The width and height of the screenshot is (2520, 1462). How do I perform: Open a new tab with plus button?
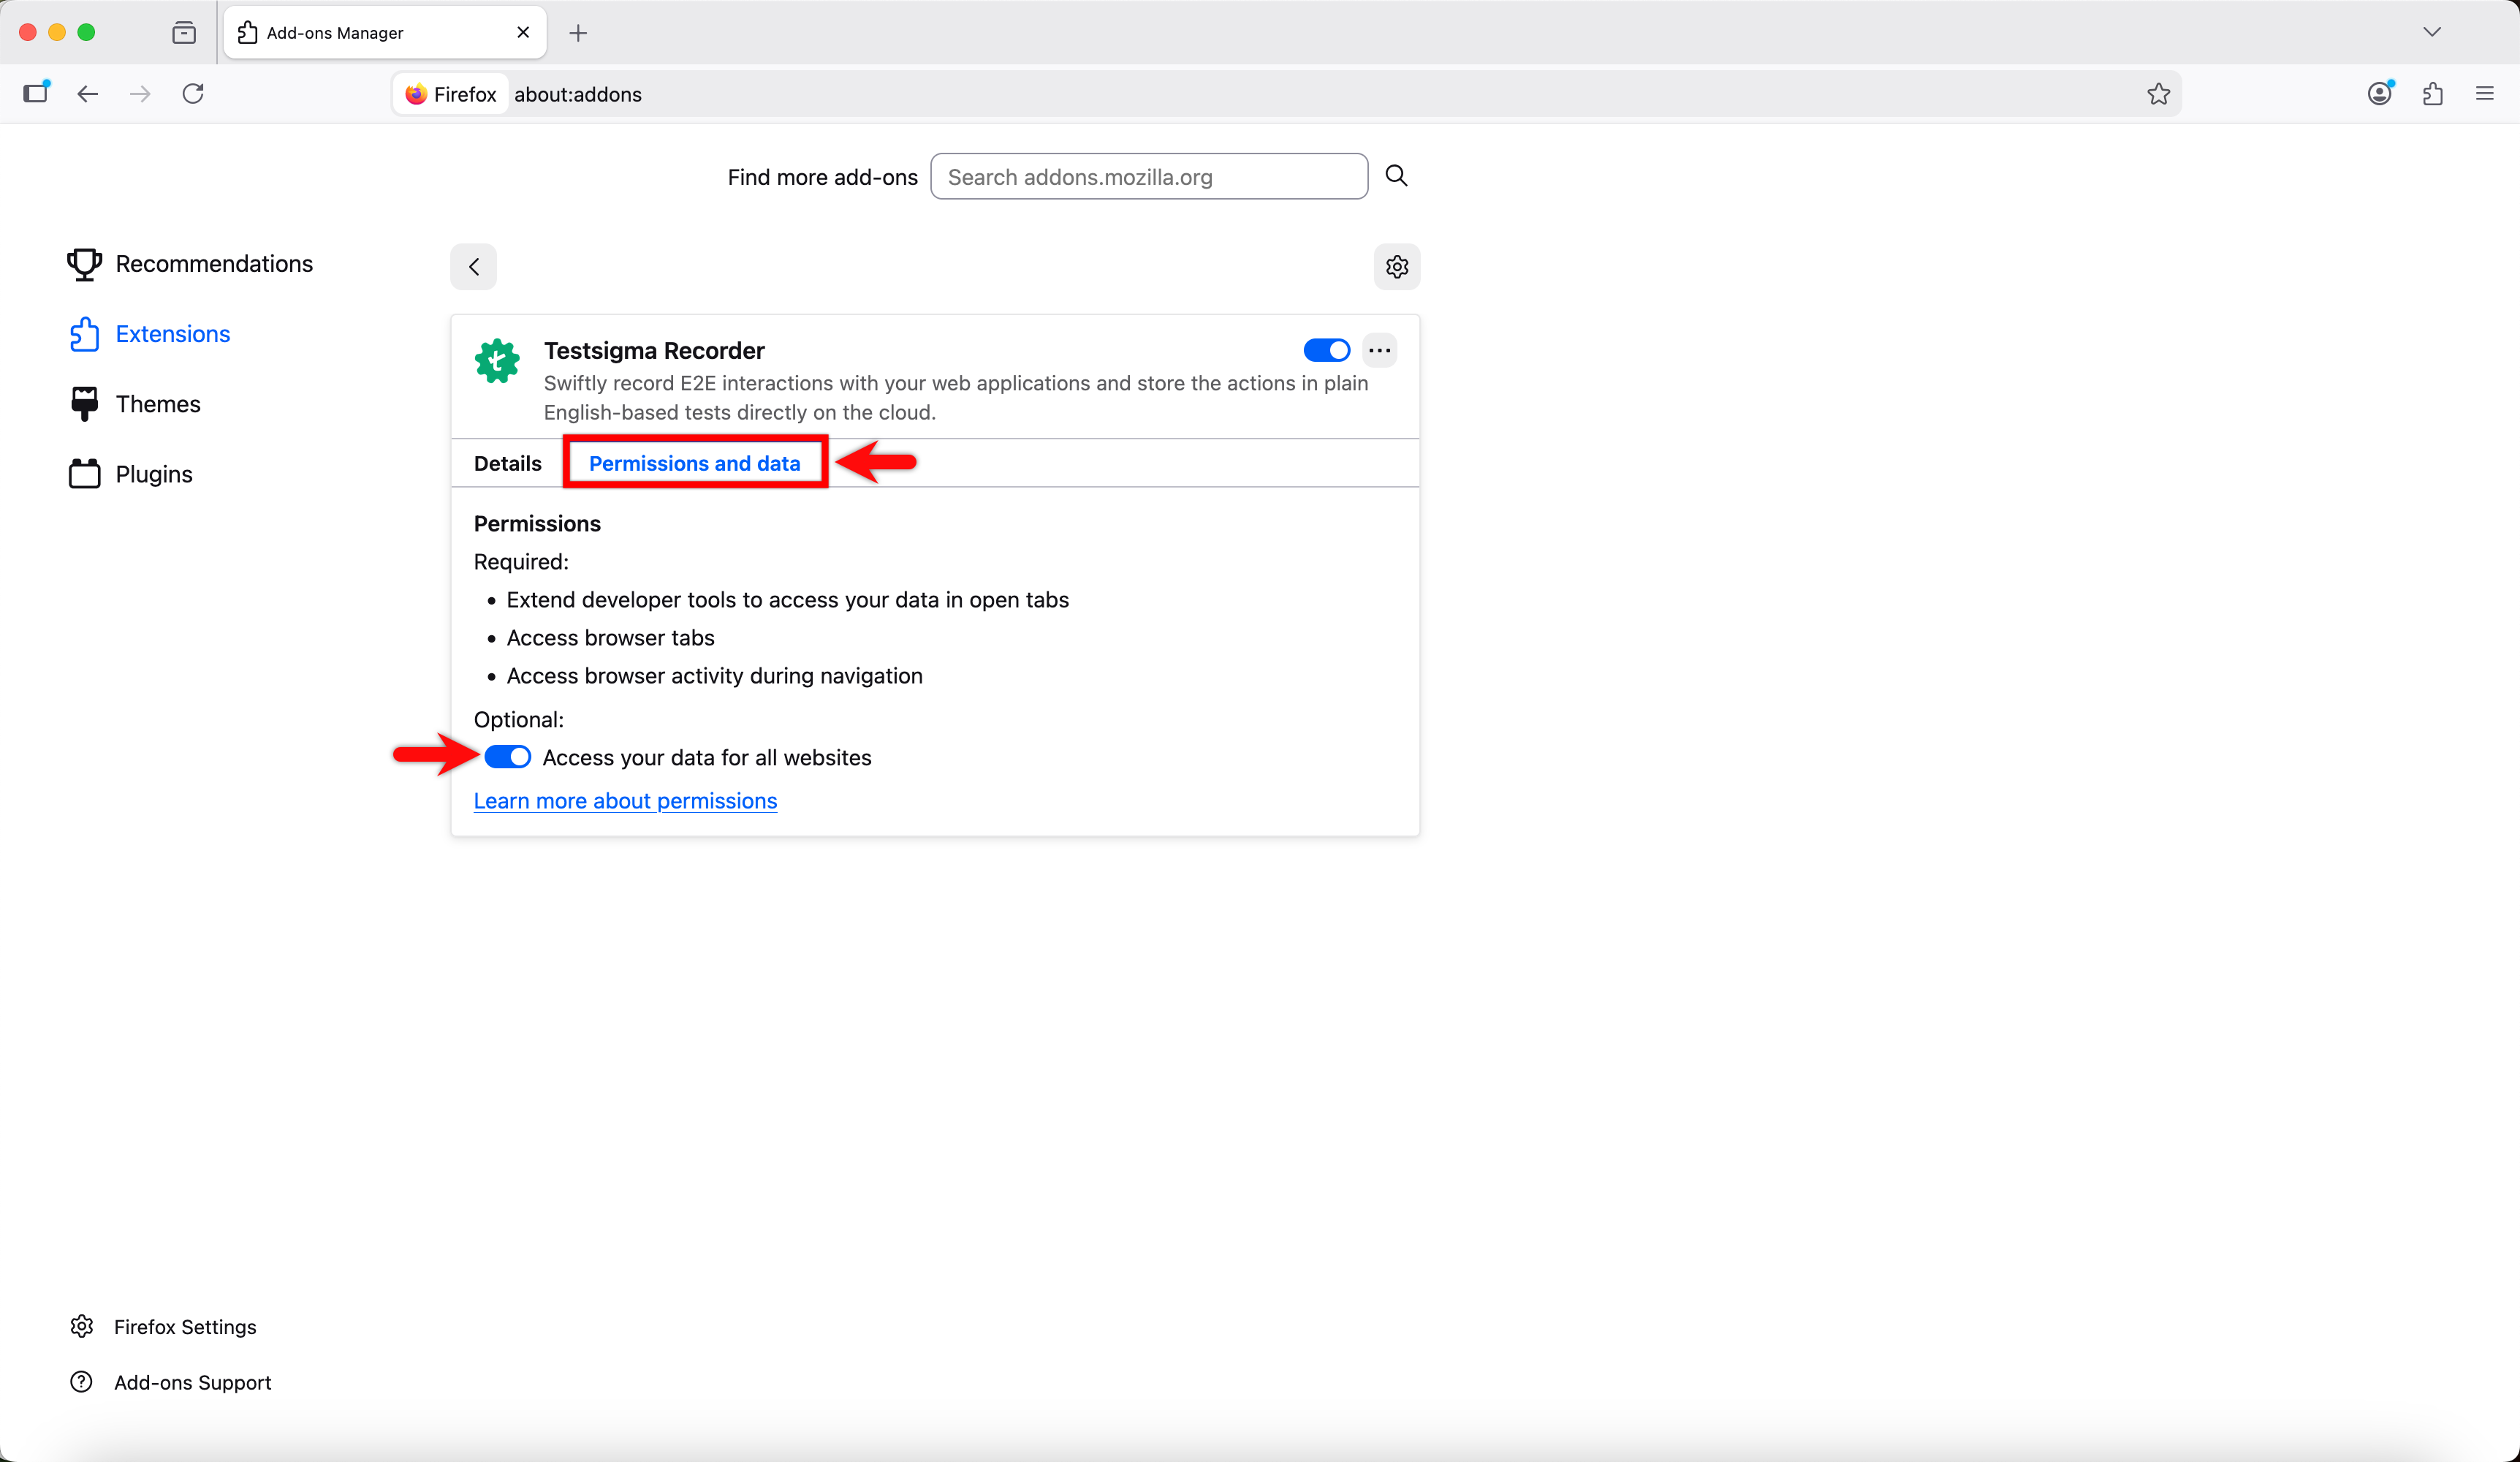pyautogui.click(x=578, y=33)
